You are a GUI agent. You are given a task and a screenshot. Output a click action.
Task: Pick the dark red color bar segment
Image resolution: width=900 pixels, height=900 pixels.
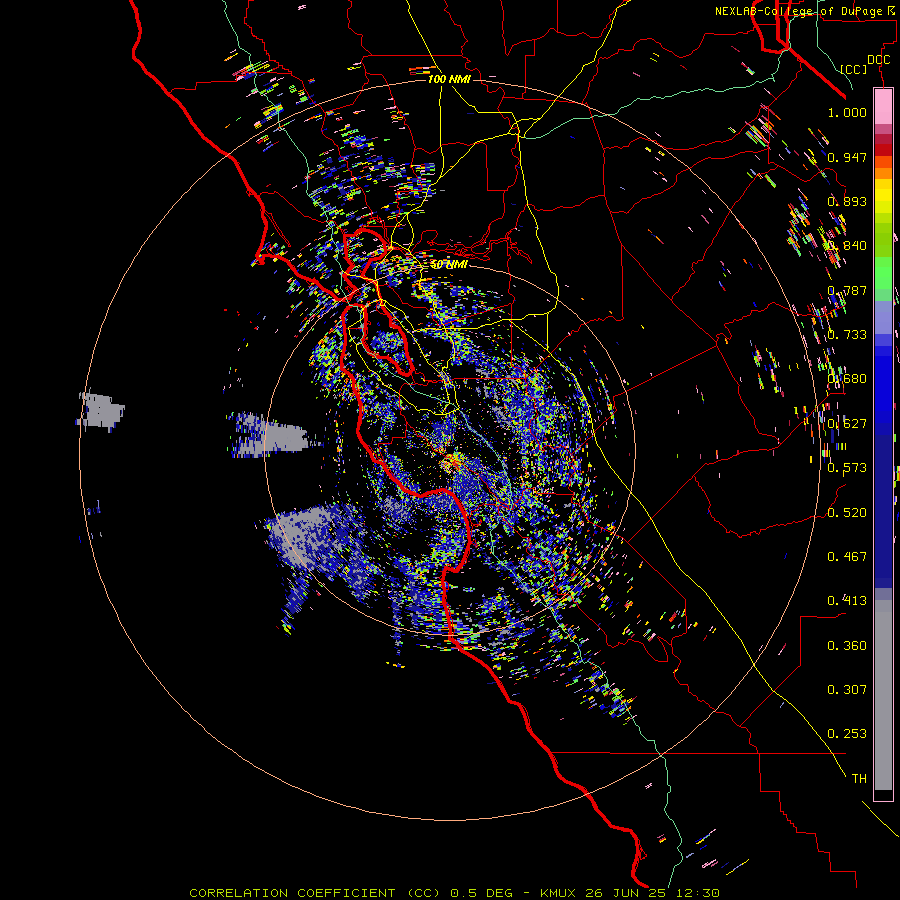883,149
